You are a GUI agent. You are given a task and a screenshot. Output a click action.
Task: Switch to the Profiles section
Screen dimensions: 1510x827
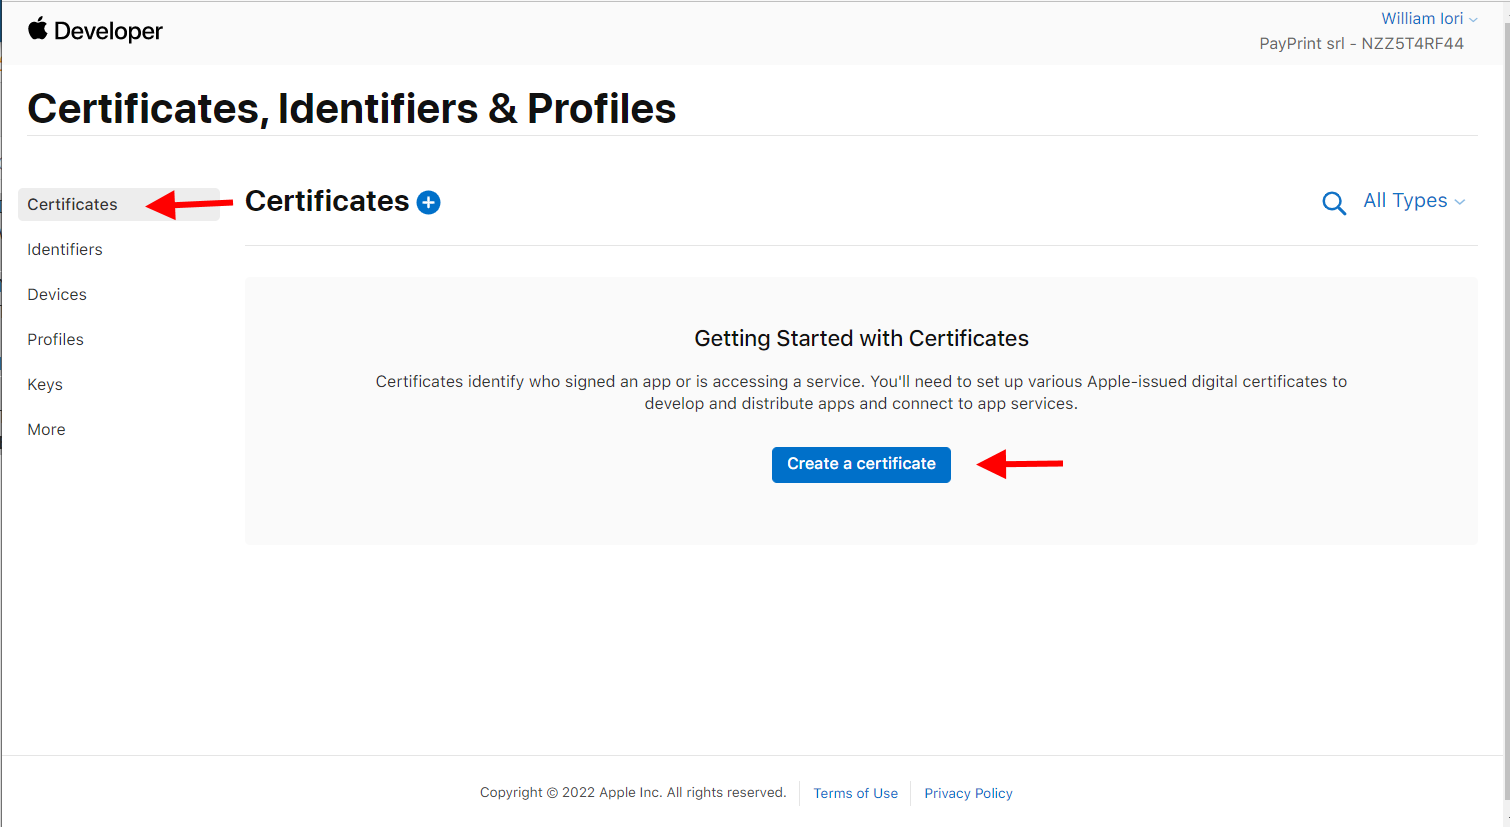point(56,339)
